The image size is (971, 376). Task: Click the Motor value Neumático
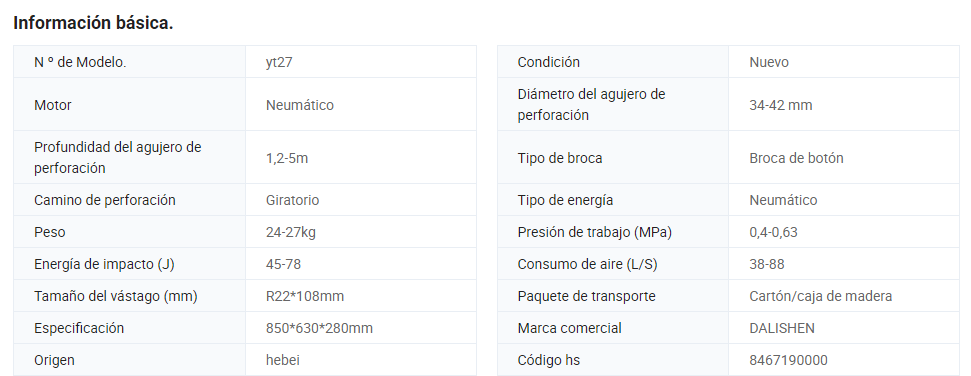tap(300, 105)
